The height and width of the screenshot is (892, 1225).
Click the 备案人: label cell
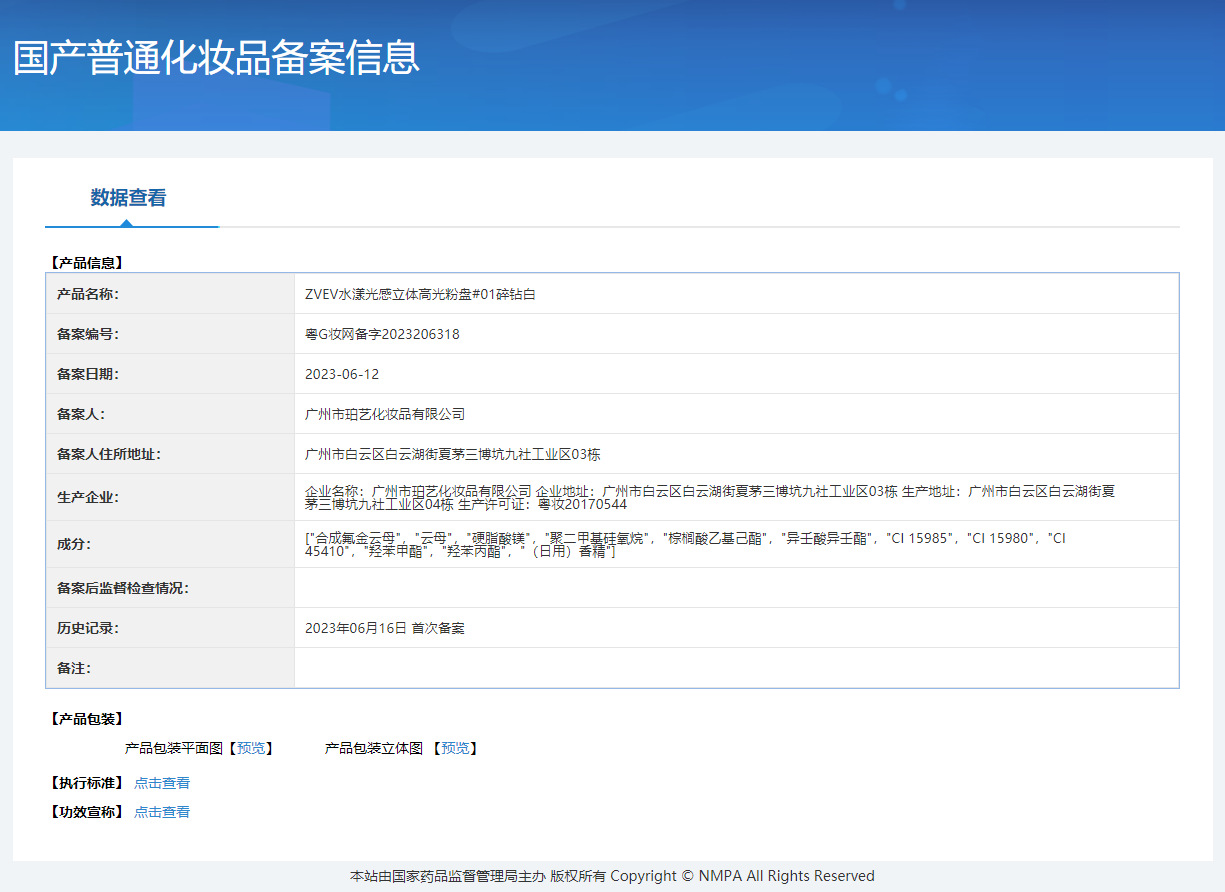click(170, 414)
